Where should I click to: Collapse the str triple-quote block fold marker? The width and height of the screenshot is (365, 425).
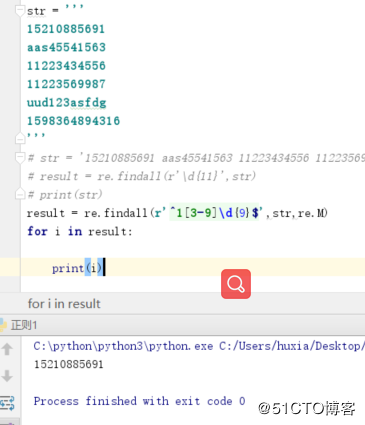[x=20, y=10]
